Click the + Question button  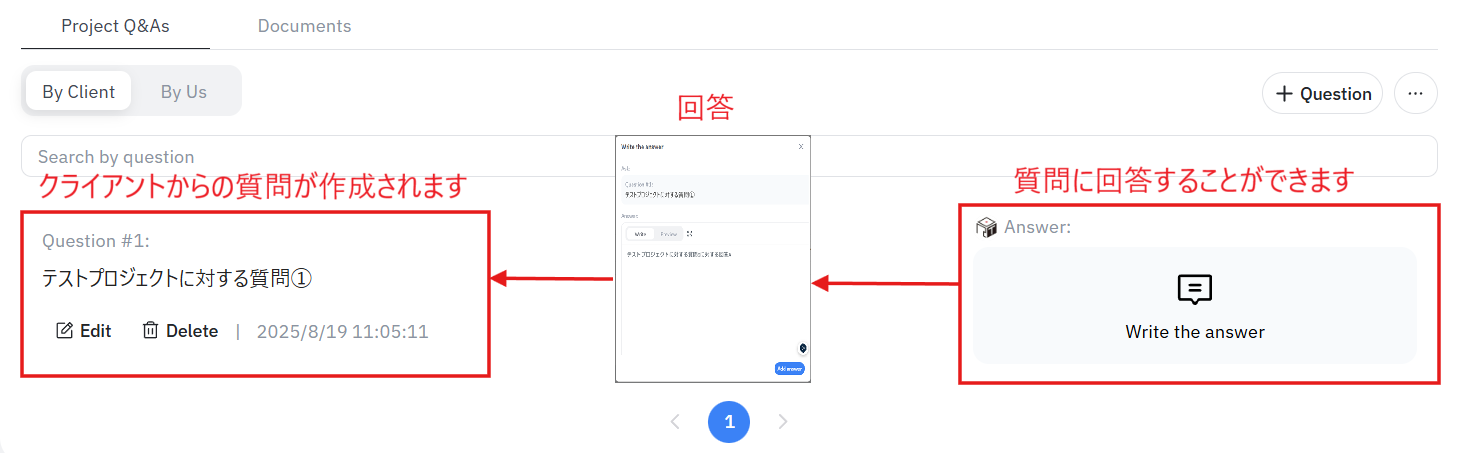1322,93
